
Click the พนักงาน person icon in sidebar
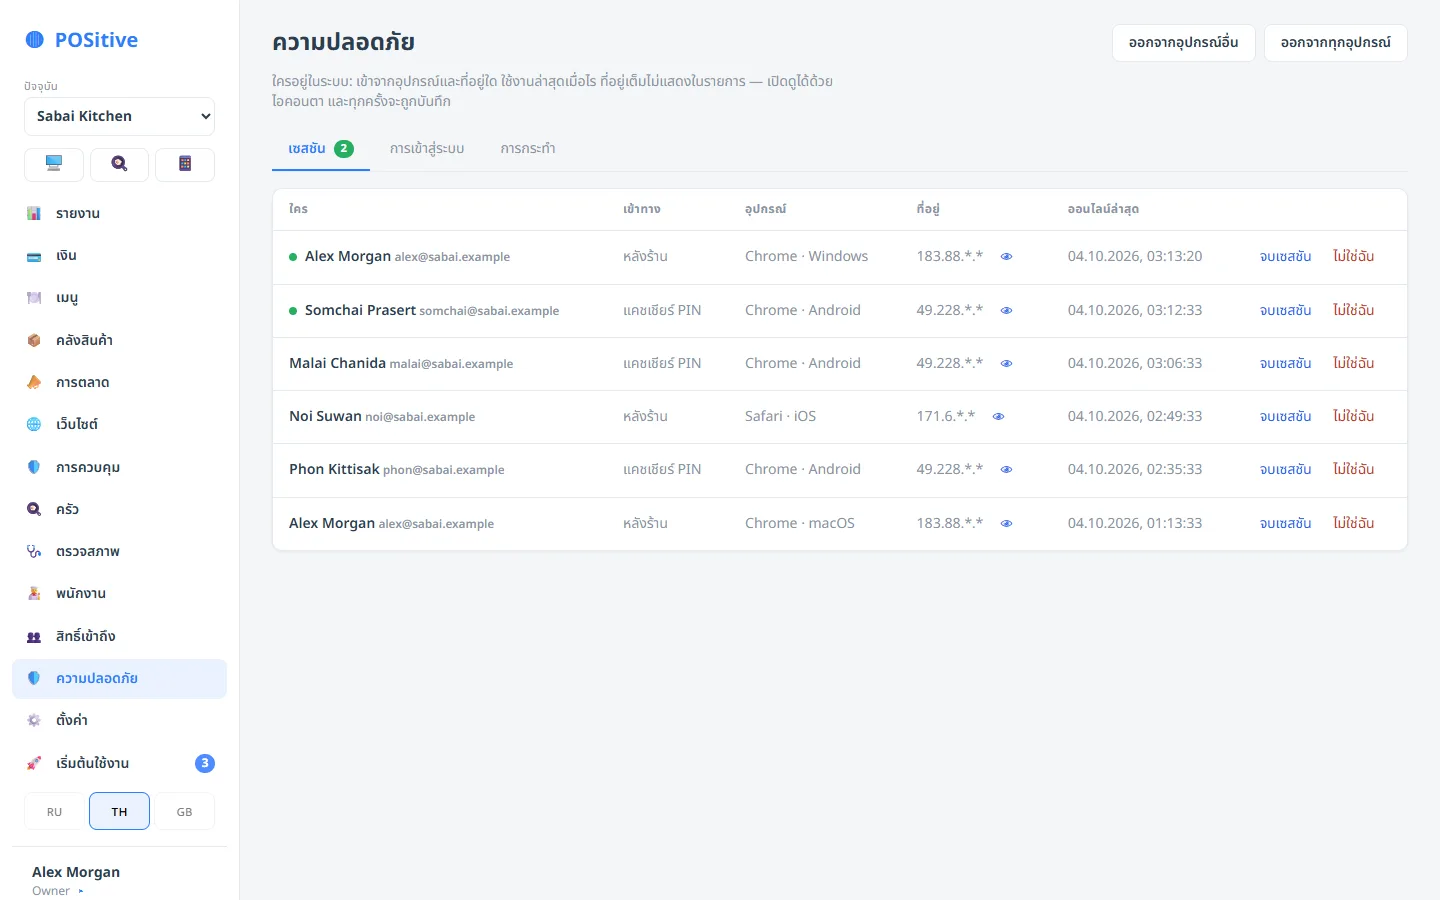pos(34,593)
